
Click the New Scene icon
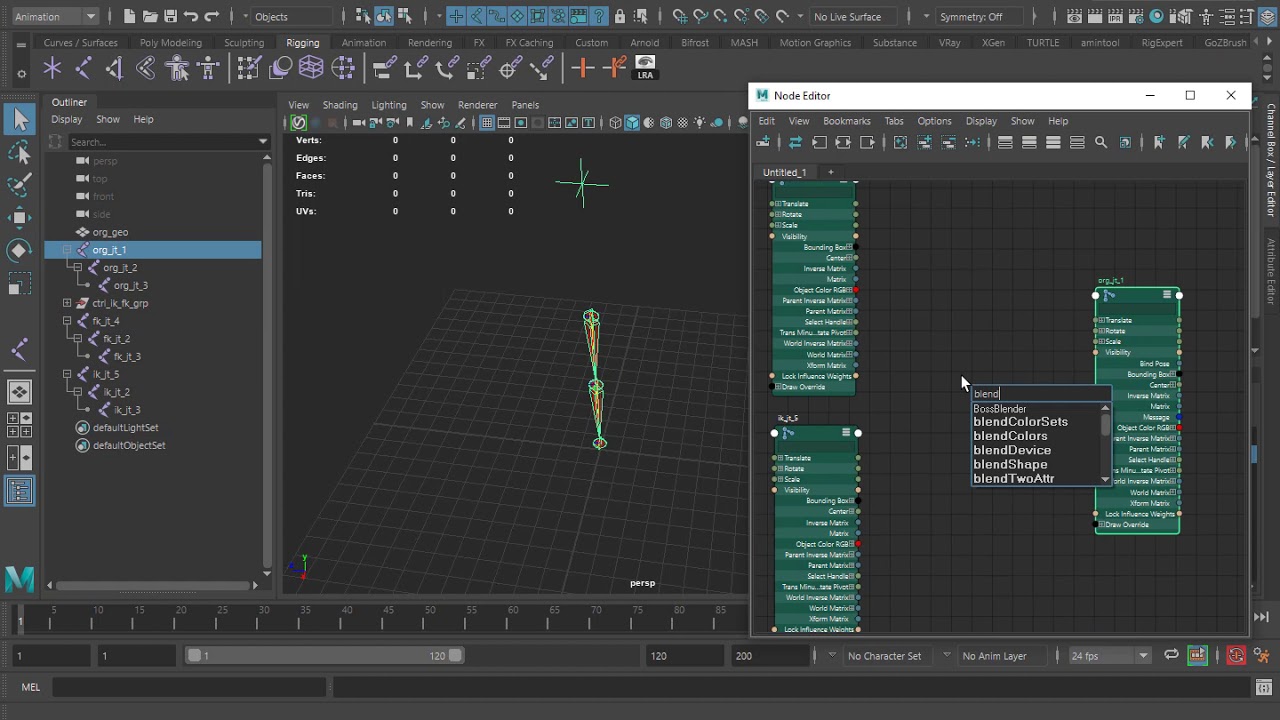tap(129, 16)
